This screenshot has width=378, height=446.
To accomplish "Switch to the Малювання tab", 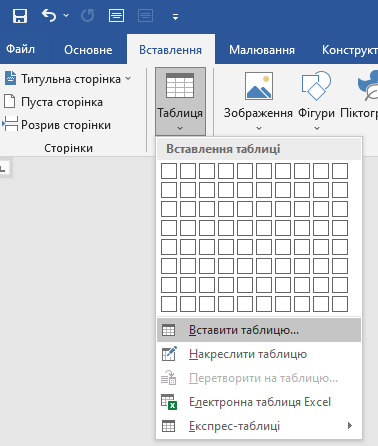I will [x=262, y=50].
